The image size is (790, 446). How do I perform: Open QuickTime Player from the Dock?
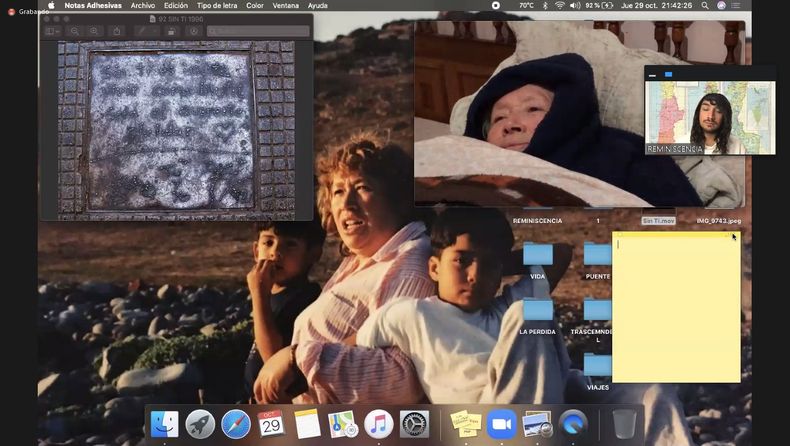(x=573, y=424)
